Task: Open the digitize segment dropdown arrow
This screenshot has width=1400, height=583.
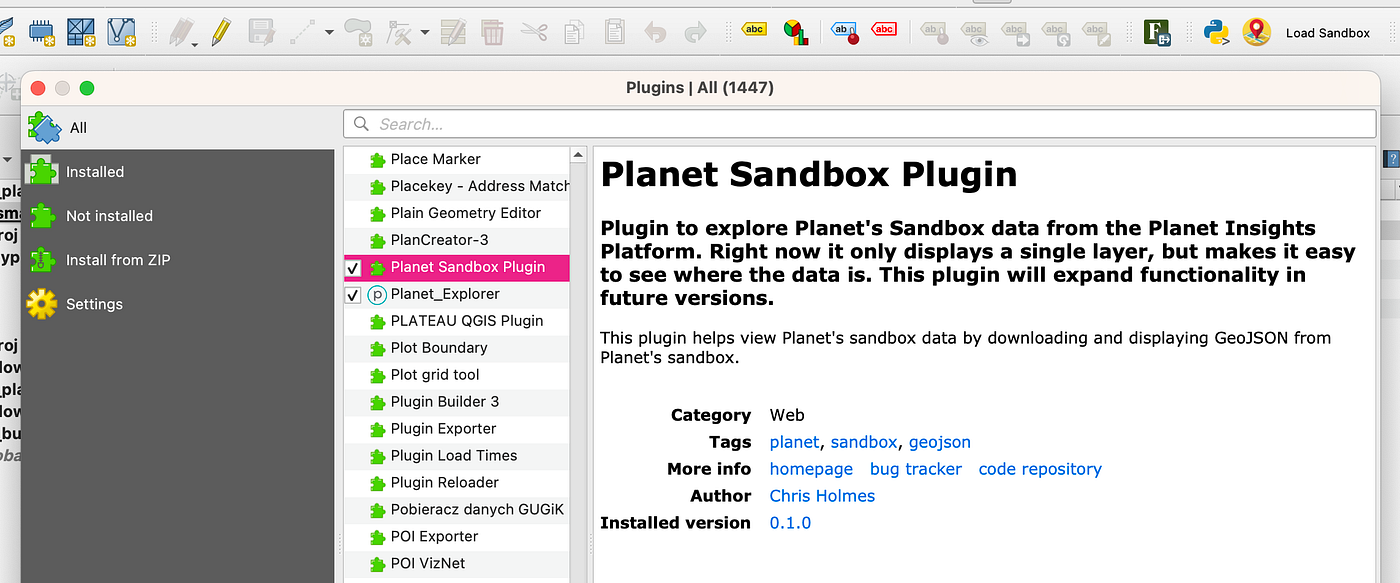Action: coord(329,32)
